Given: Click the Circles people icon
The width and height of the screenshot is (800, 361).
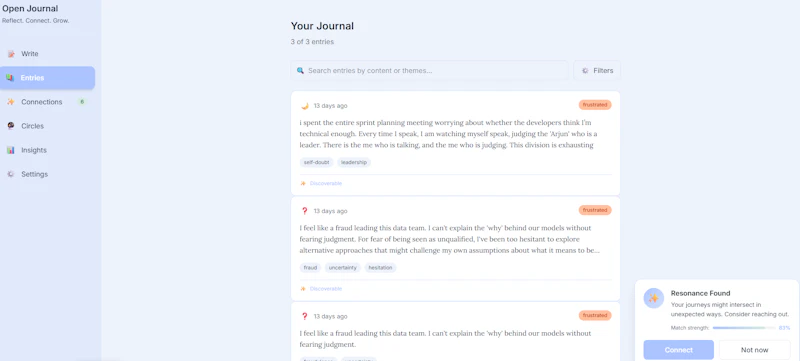Looking at the screenshot, I should click(x=11, y=126).
